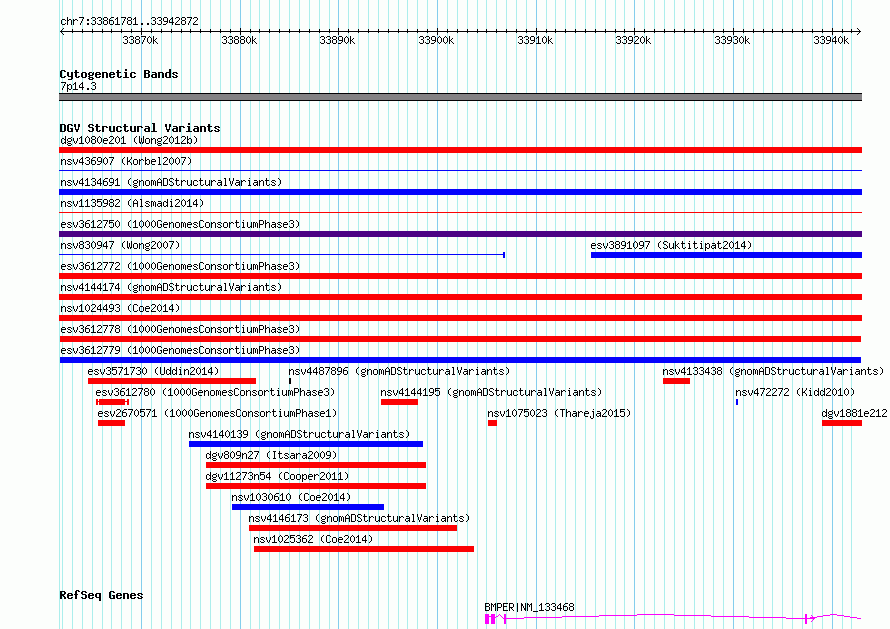This screenshot has width=890, height=629.
Task: Click the blue nsv4134691 variant bar
Action: [460, 192]
